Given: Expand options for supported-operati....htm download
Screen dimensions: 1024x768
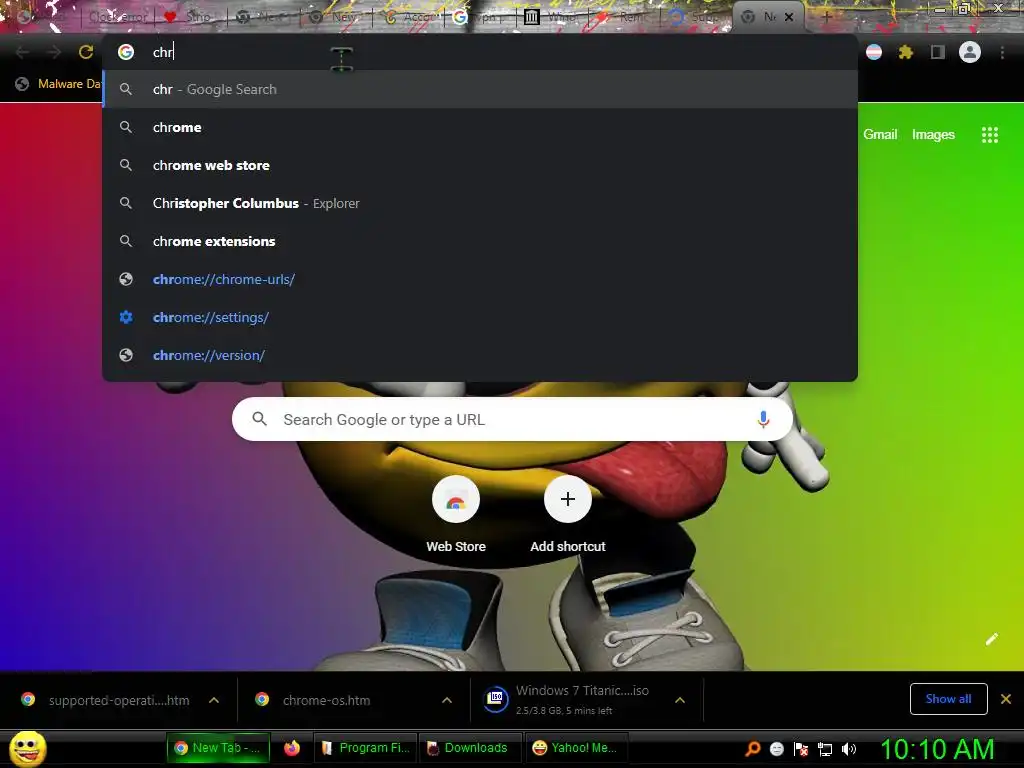Looking at the screenshot, I should [214, 700].
